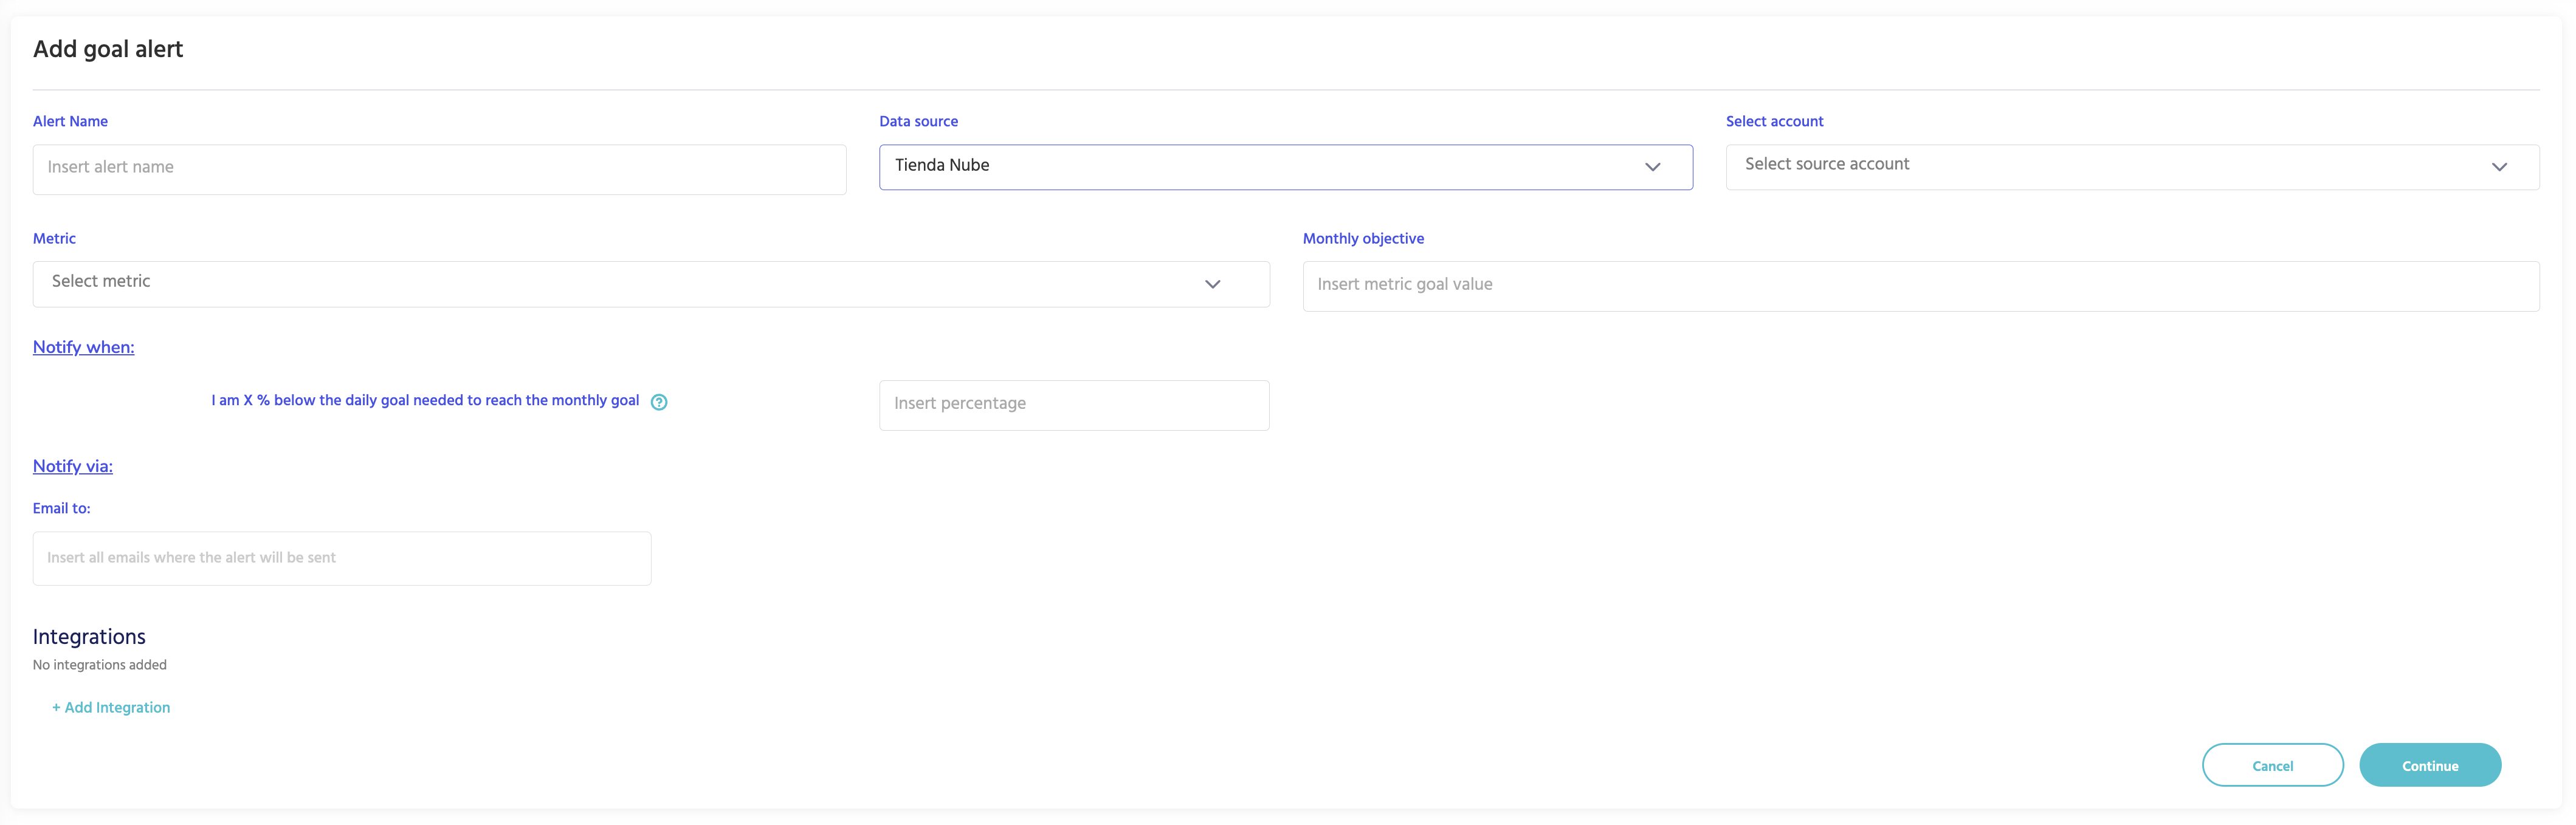The image size is (2576, 825).
Task: Click the Metric label
Action: tap(54, 238)
